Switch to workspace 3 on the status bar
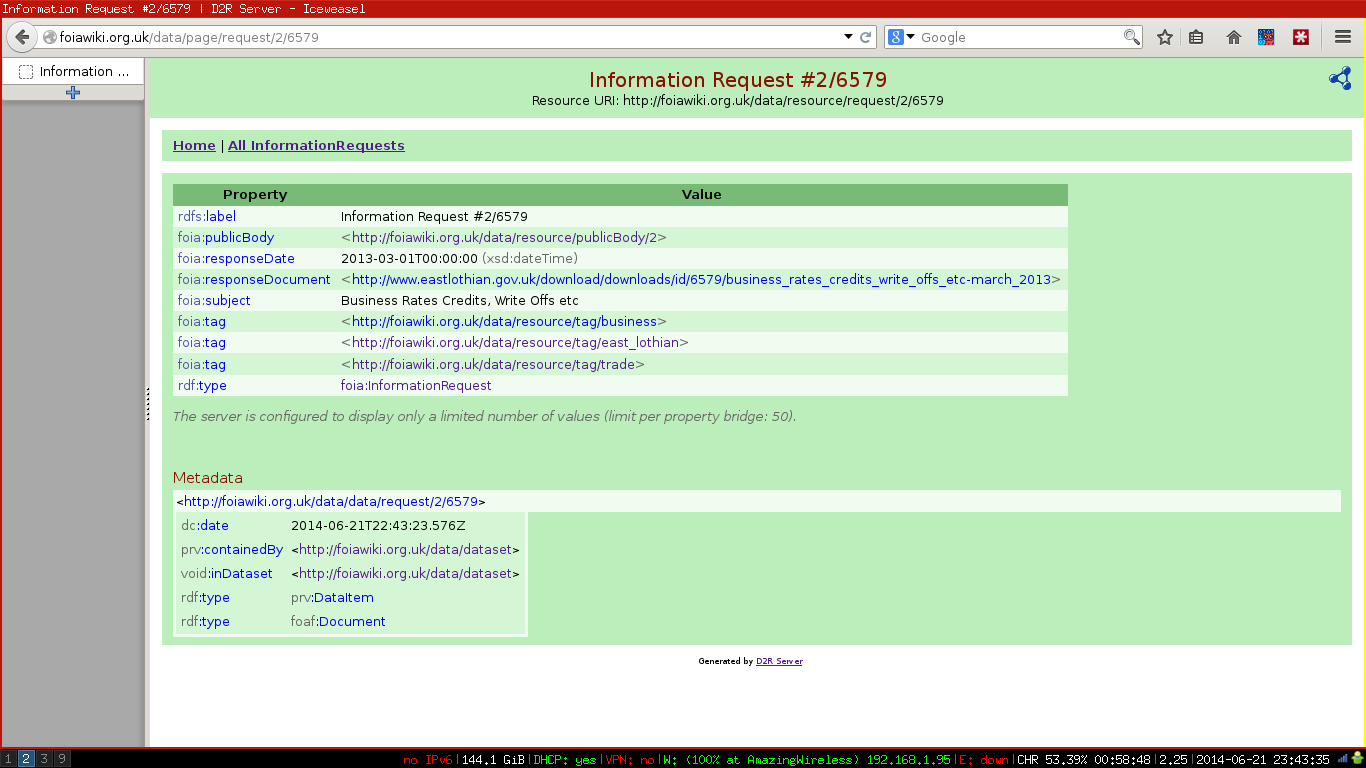1366x768 pixels. click(43, 759)
